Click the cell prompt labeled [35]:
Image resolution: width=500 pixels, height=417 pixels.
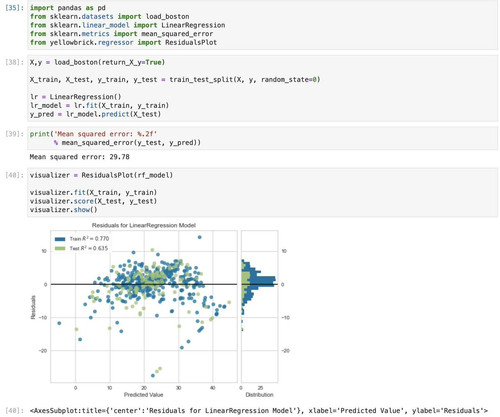(14, 8)
